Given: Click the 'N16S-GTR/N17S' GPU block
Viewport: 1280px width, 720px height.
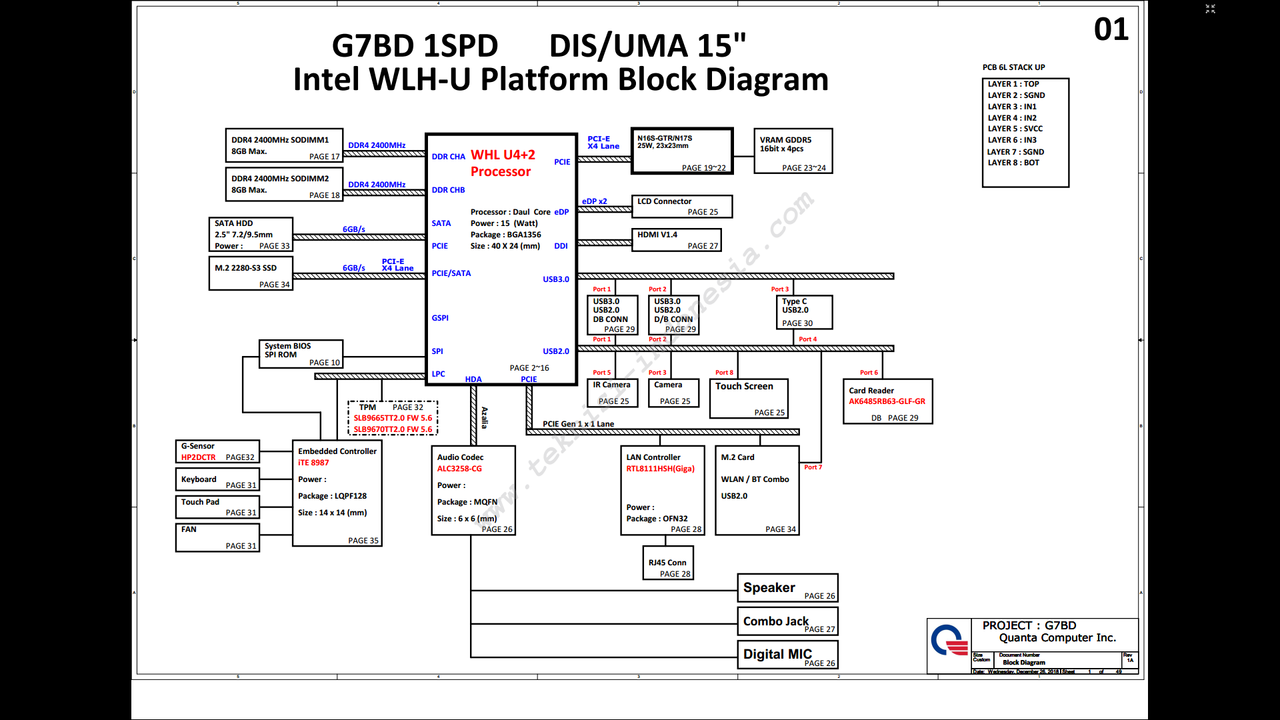Looking at the screenshot, I should (682, 151).
